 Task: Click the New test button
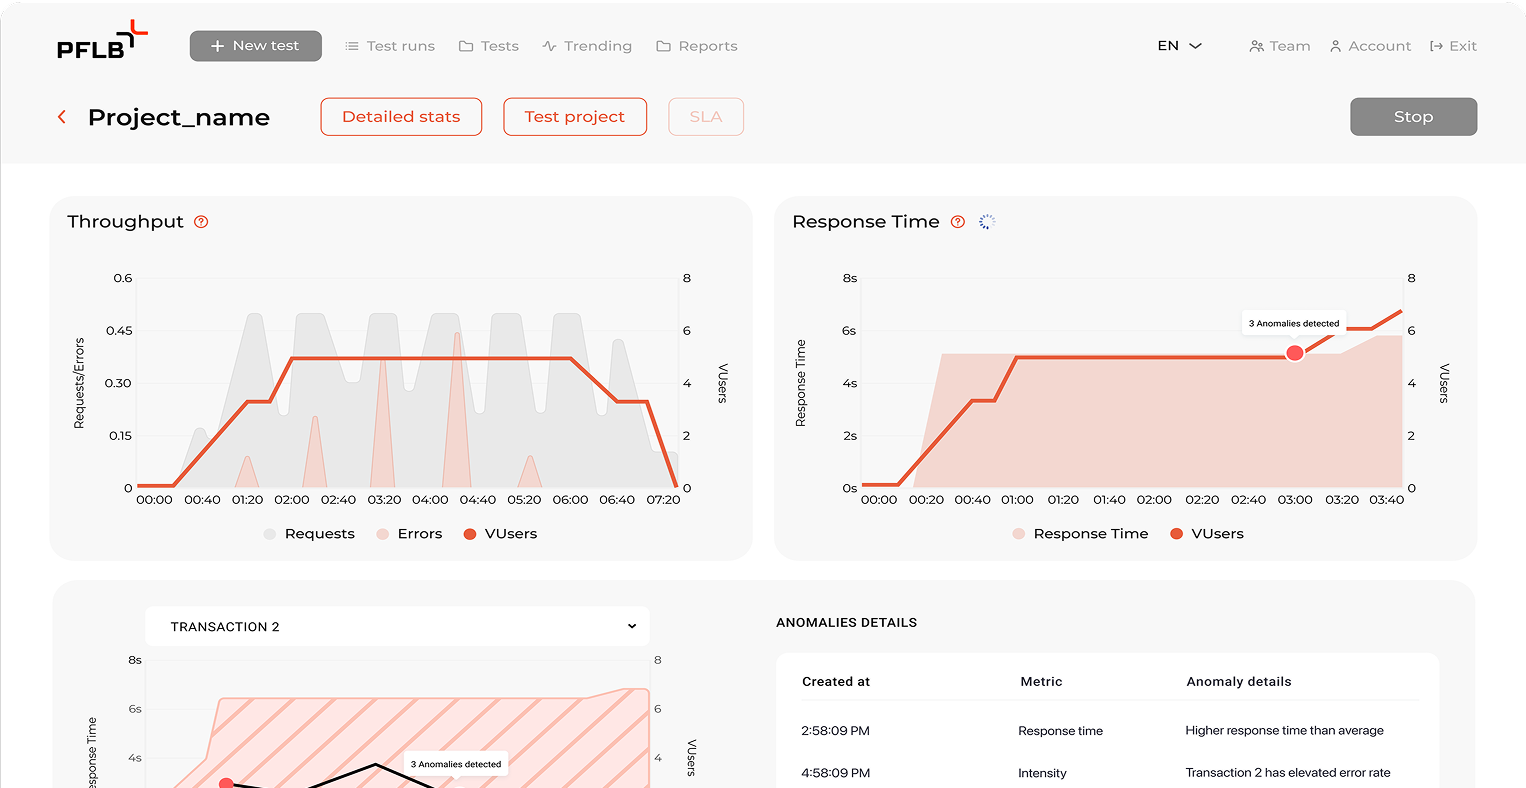point(256,46)
